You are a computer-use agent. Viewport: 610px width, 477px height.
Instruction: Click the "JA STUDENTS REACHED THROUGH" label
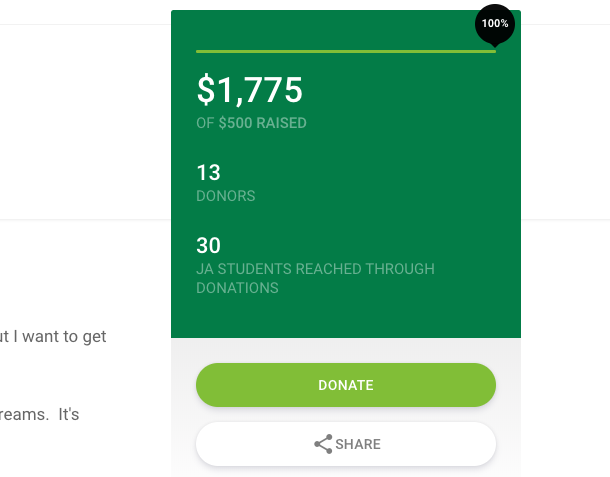coord(316,269)
